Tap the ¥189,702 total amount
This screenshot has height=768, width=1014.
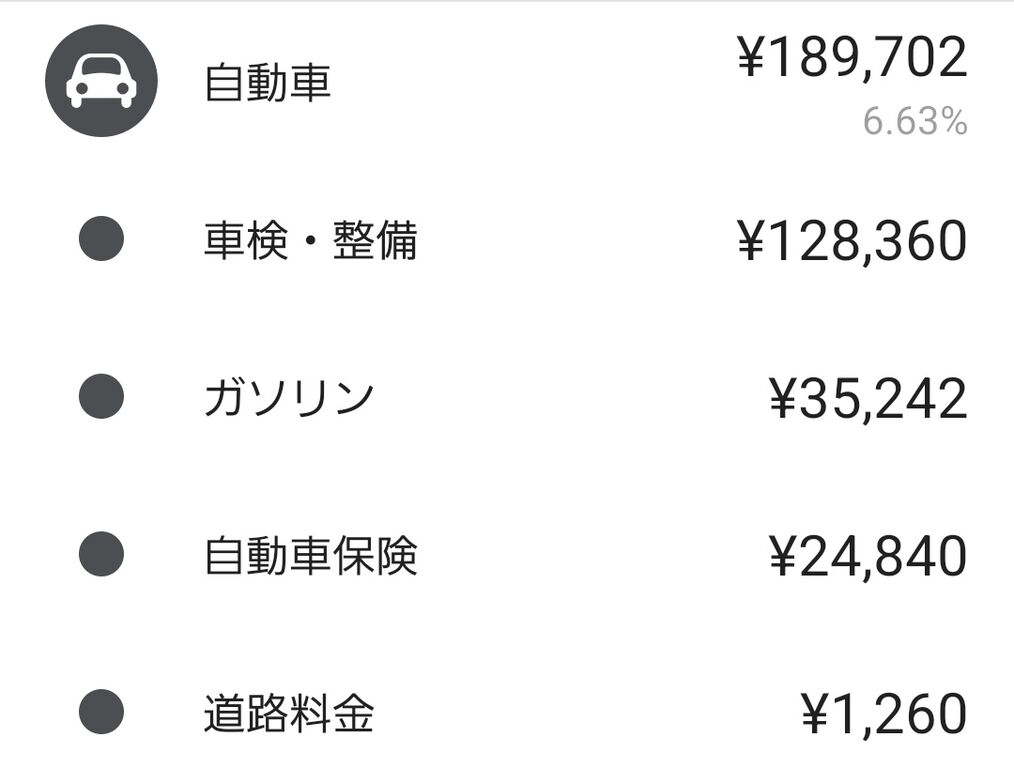[x=852, y=58]
